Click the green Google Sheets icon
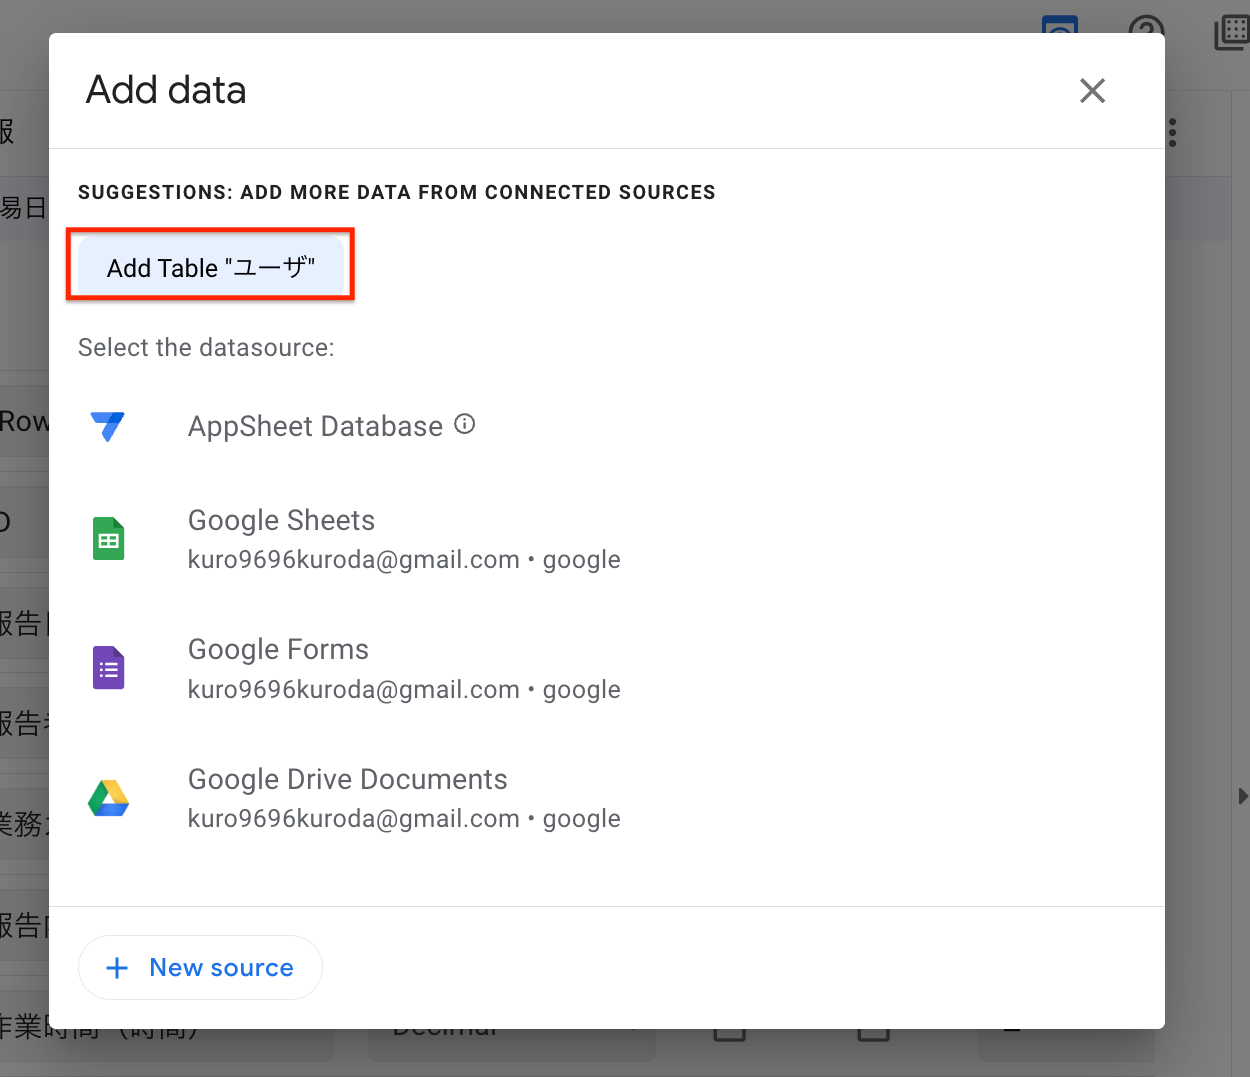Screen dimensions: 1250x1077 (x=108, y=539)
